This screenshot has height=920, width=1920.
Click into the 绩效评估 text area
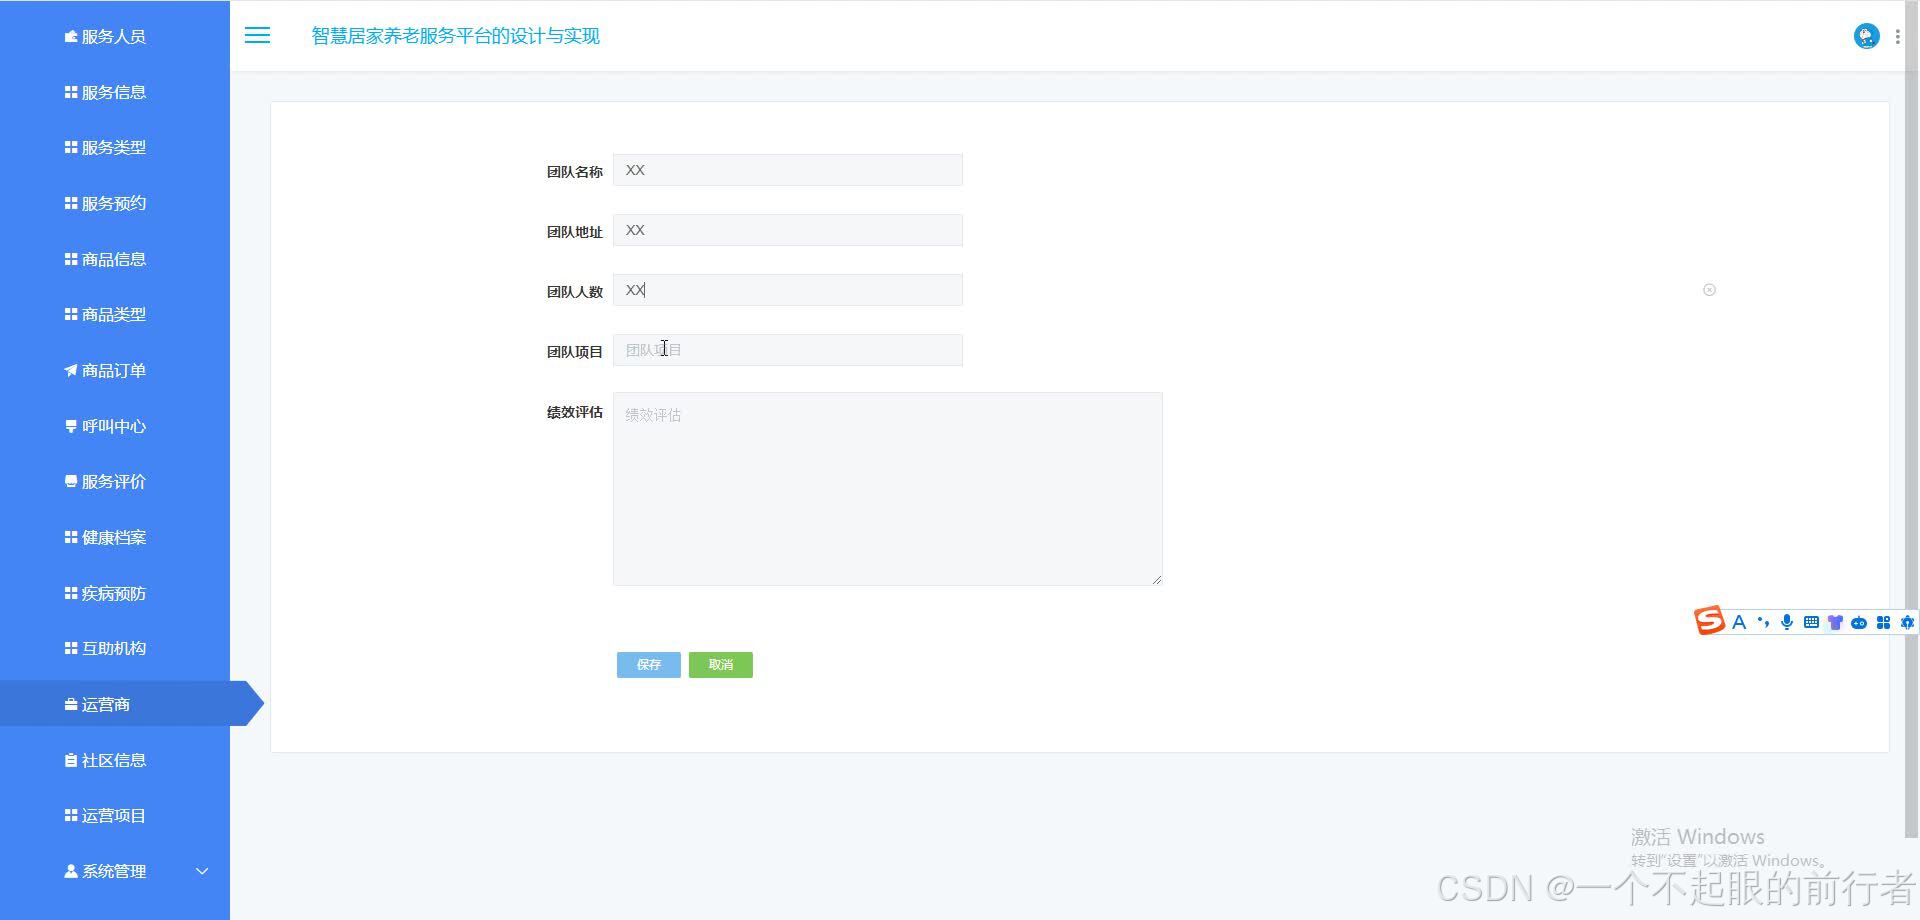tap(888, 489)
